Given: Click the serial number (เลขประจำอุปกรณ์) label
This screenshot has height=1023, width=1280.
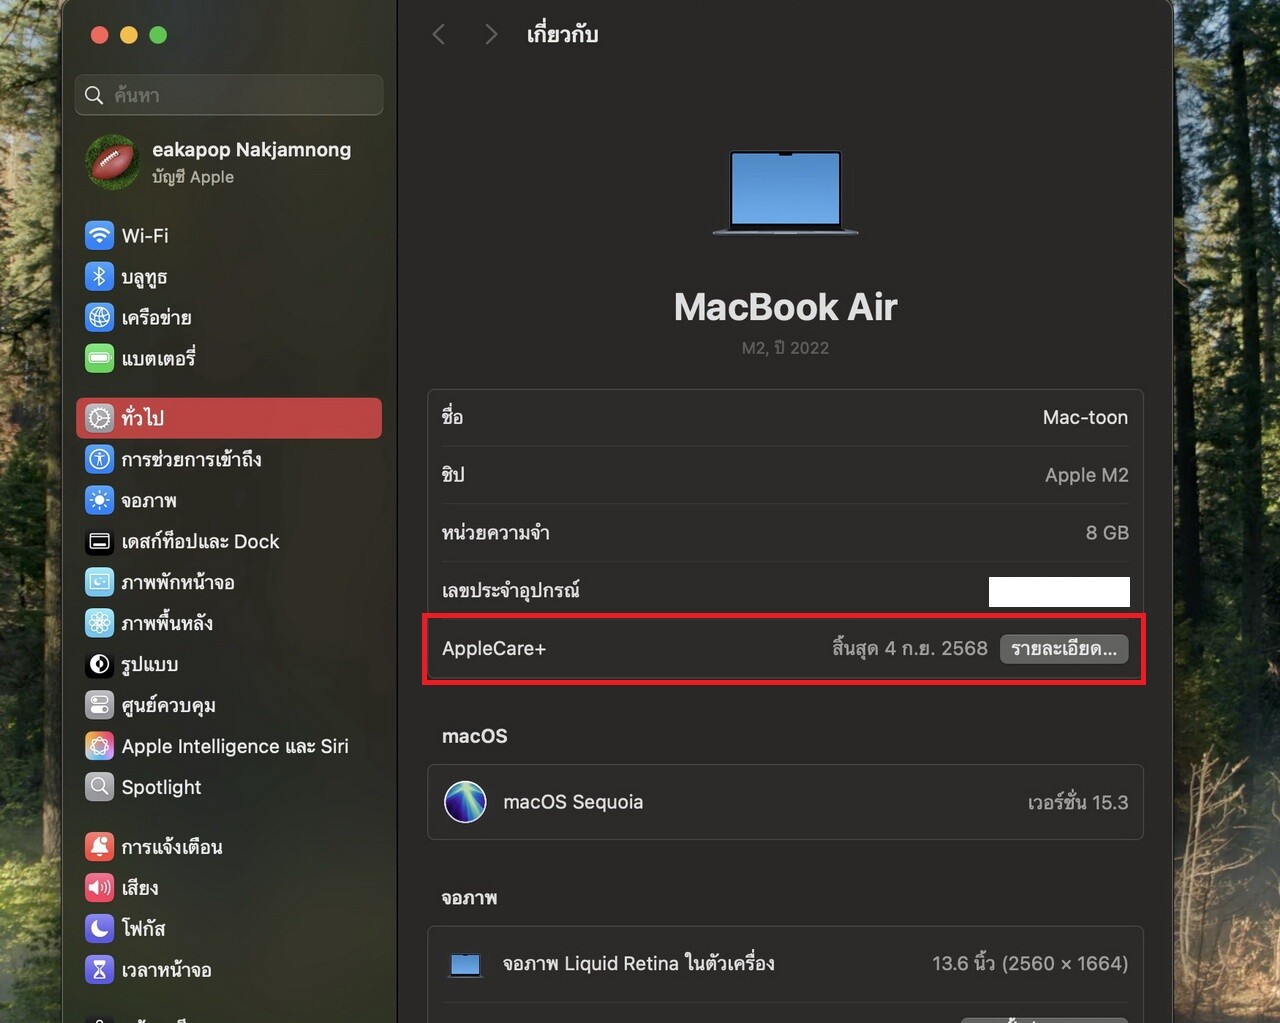Looking at the screenshot, I should (511, 590).
